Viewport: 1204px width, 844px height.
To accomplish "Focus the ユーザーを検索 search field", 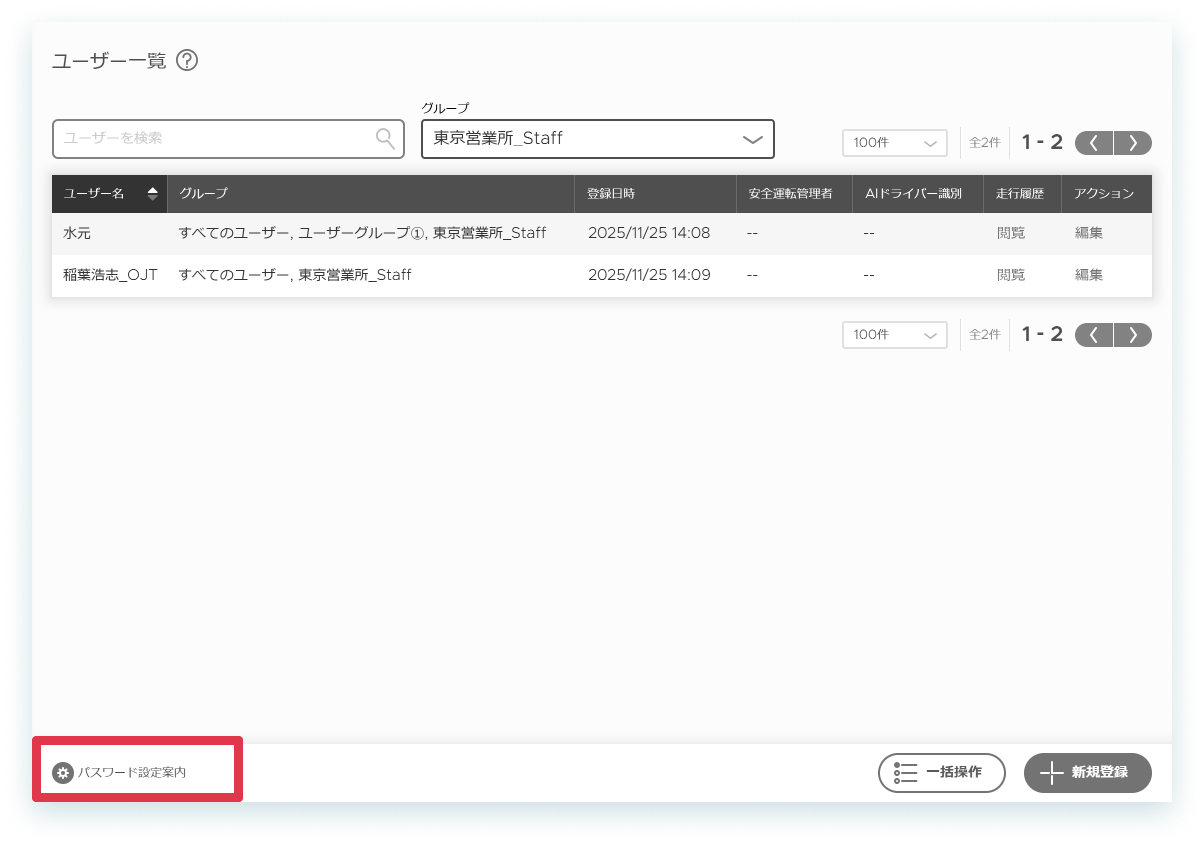I will coord(228,139).
